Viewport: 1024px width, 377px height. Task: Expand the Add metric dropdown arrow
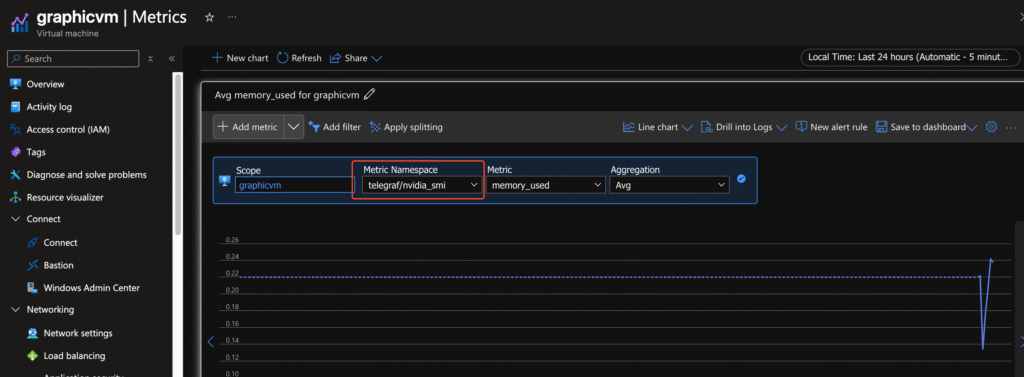pos(295,127)
